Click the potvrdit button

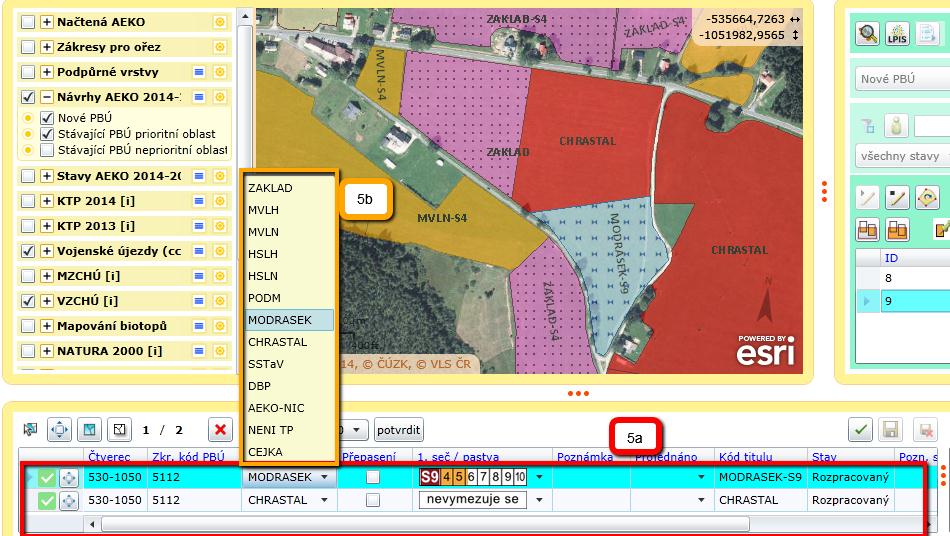click(398, 430)
